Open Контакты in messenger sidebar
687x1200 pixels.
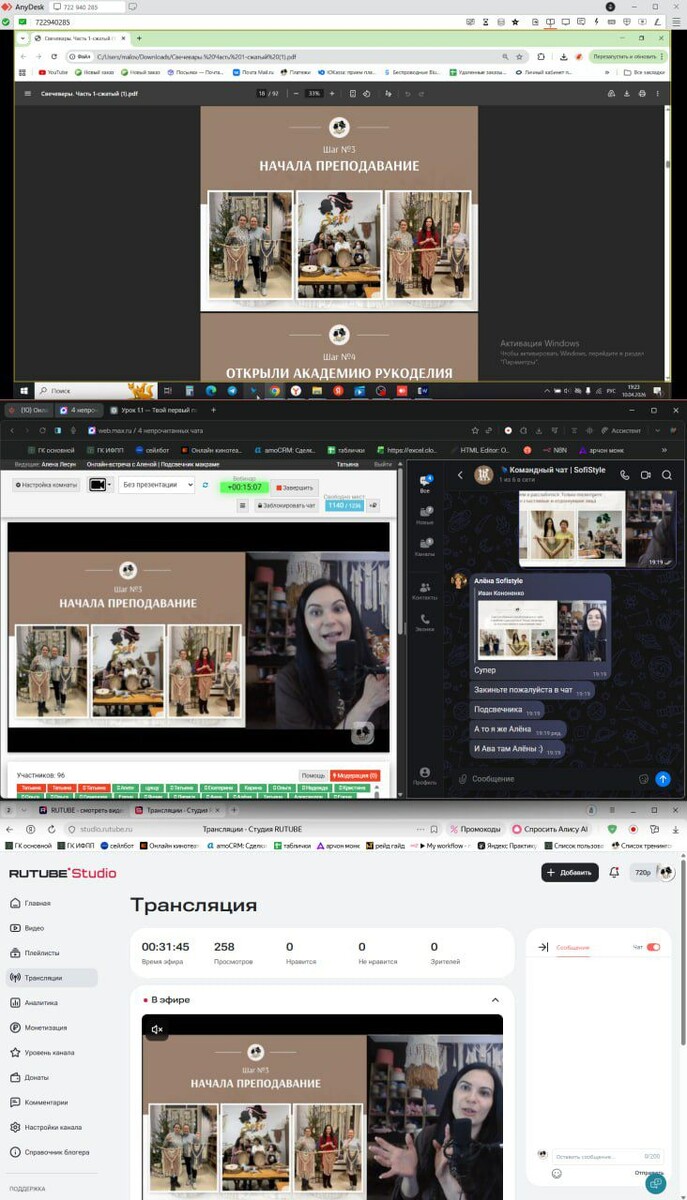(x=425, y=591)
